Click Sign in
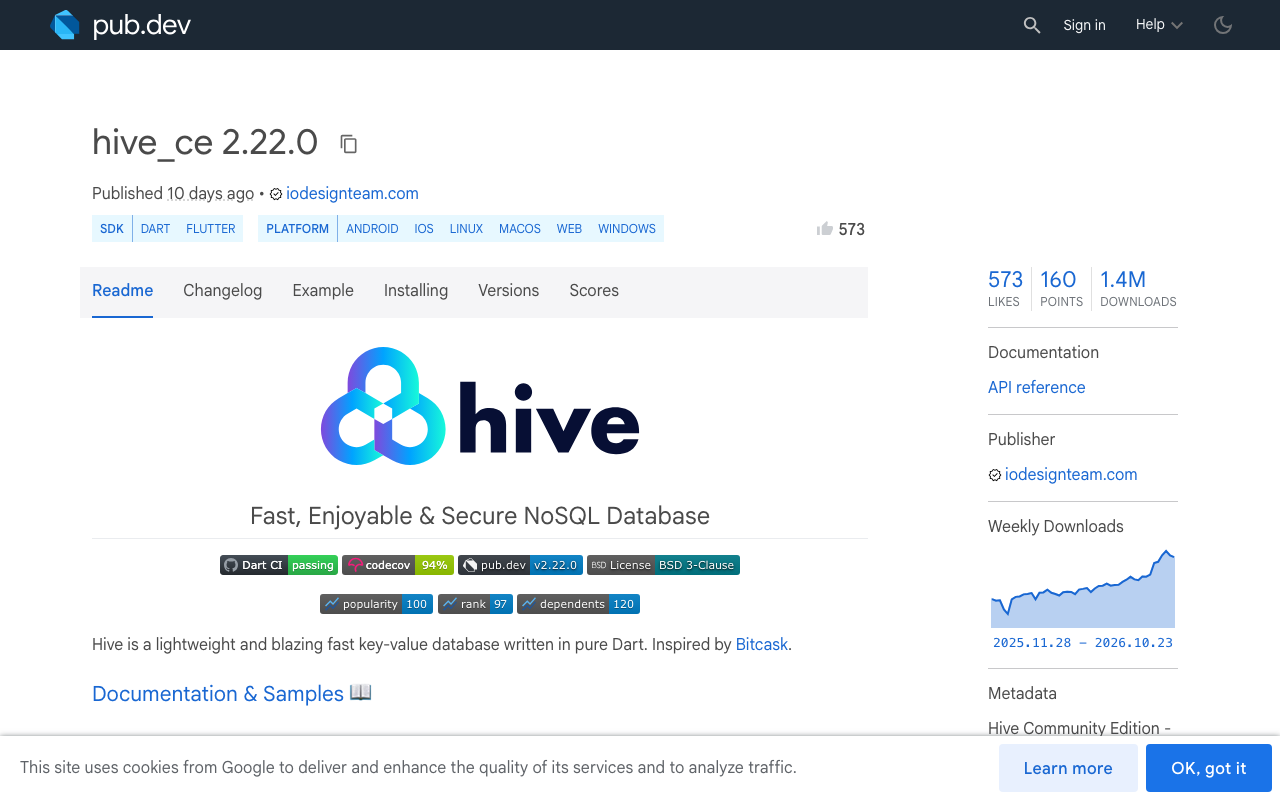Screen dimensions: 1280x800 point(1084,25)
